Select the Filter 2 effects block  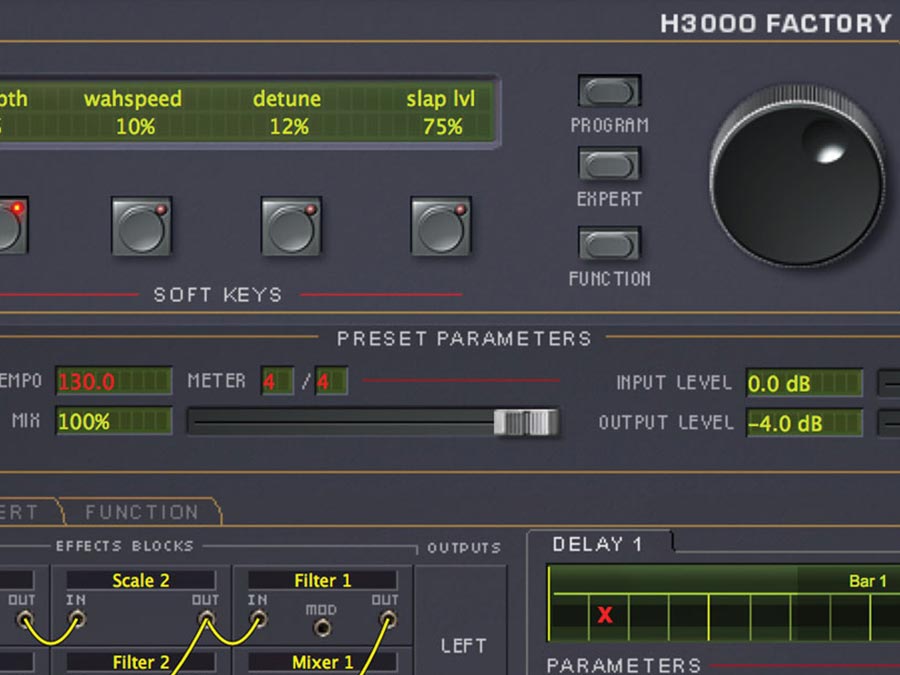coord(139,662)
